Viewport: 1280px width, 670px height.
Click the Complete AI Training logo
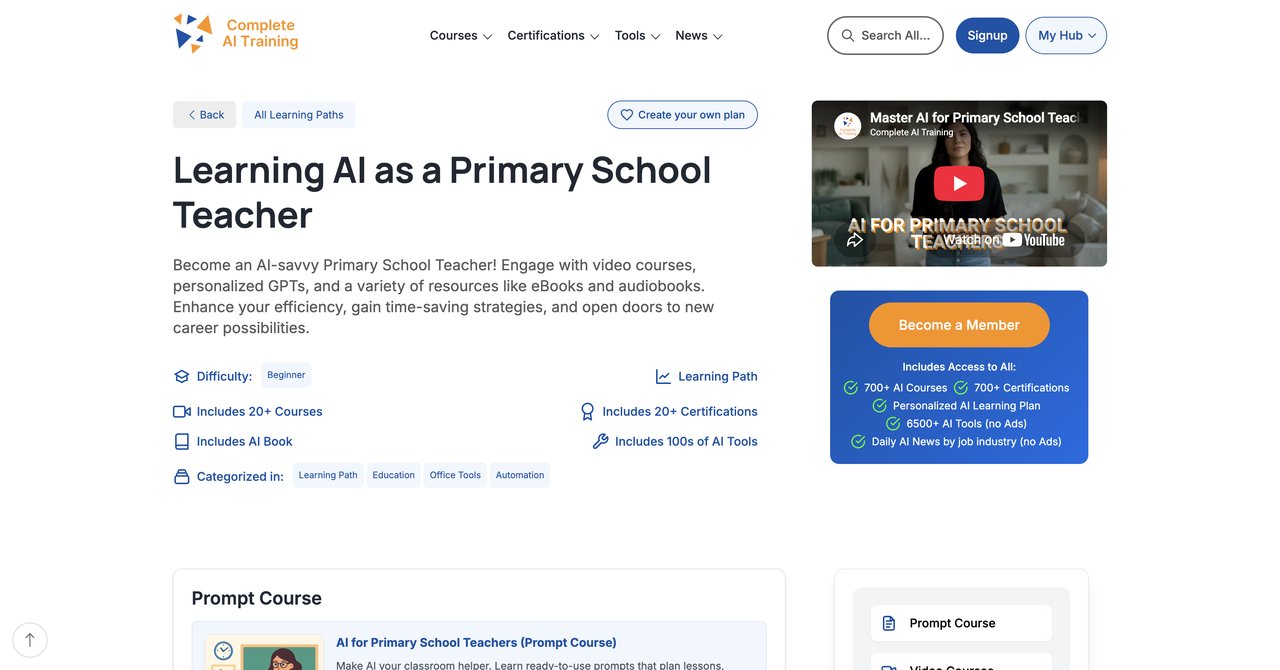(236, 34)
